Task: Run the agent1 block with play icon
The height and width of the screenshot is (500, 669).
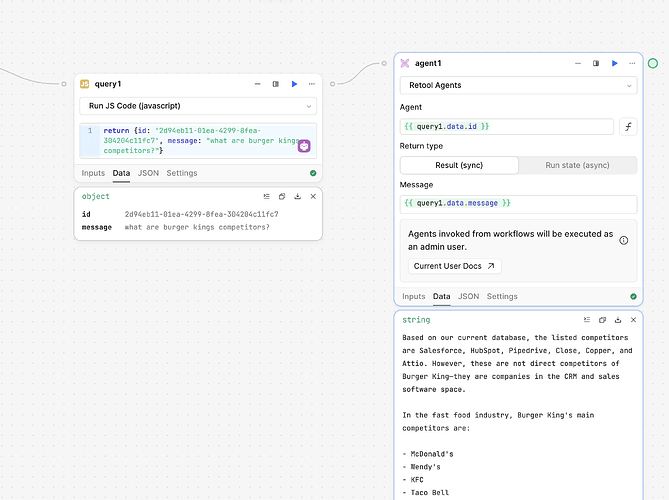Action: [x=615, y=63]
